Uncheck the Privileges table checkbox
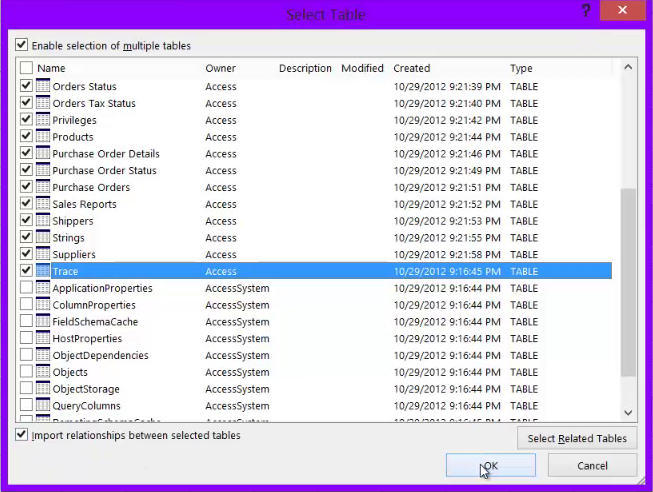 (x=26, y=120)
